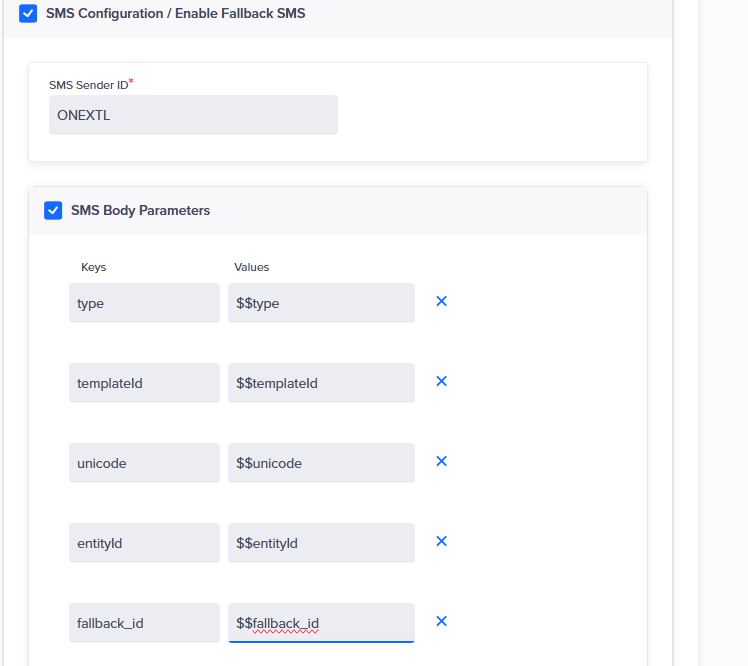Screen dimensions: 748x666
Task: Remove the fallback_id parameter row
Action: click(x=441, y=621)
